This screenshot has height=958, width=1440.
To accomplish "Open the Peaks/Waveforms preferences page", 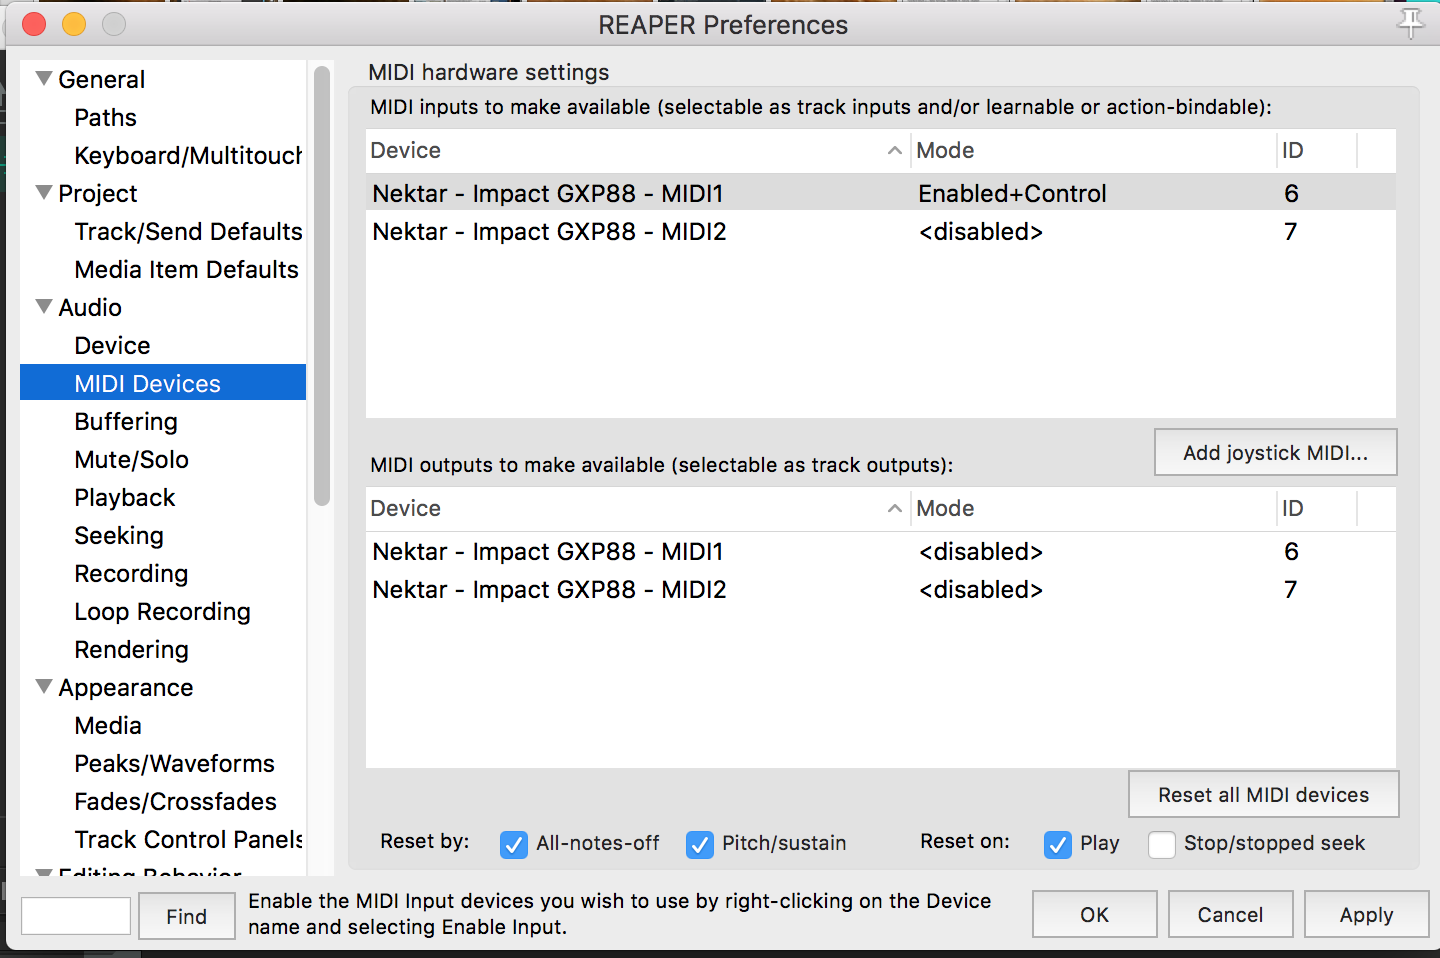I will click(174, 763).
